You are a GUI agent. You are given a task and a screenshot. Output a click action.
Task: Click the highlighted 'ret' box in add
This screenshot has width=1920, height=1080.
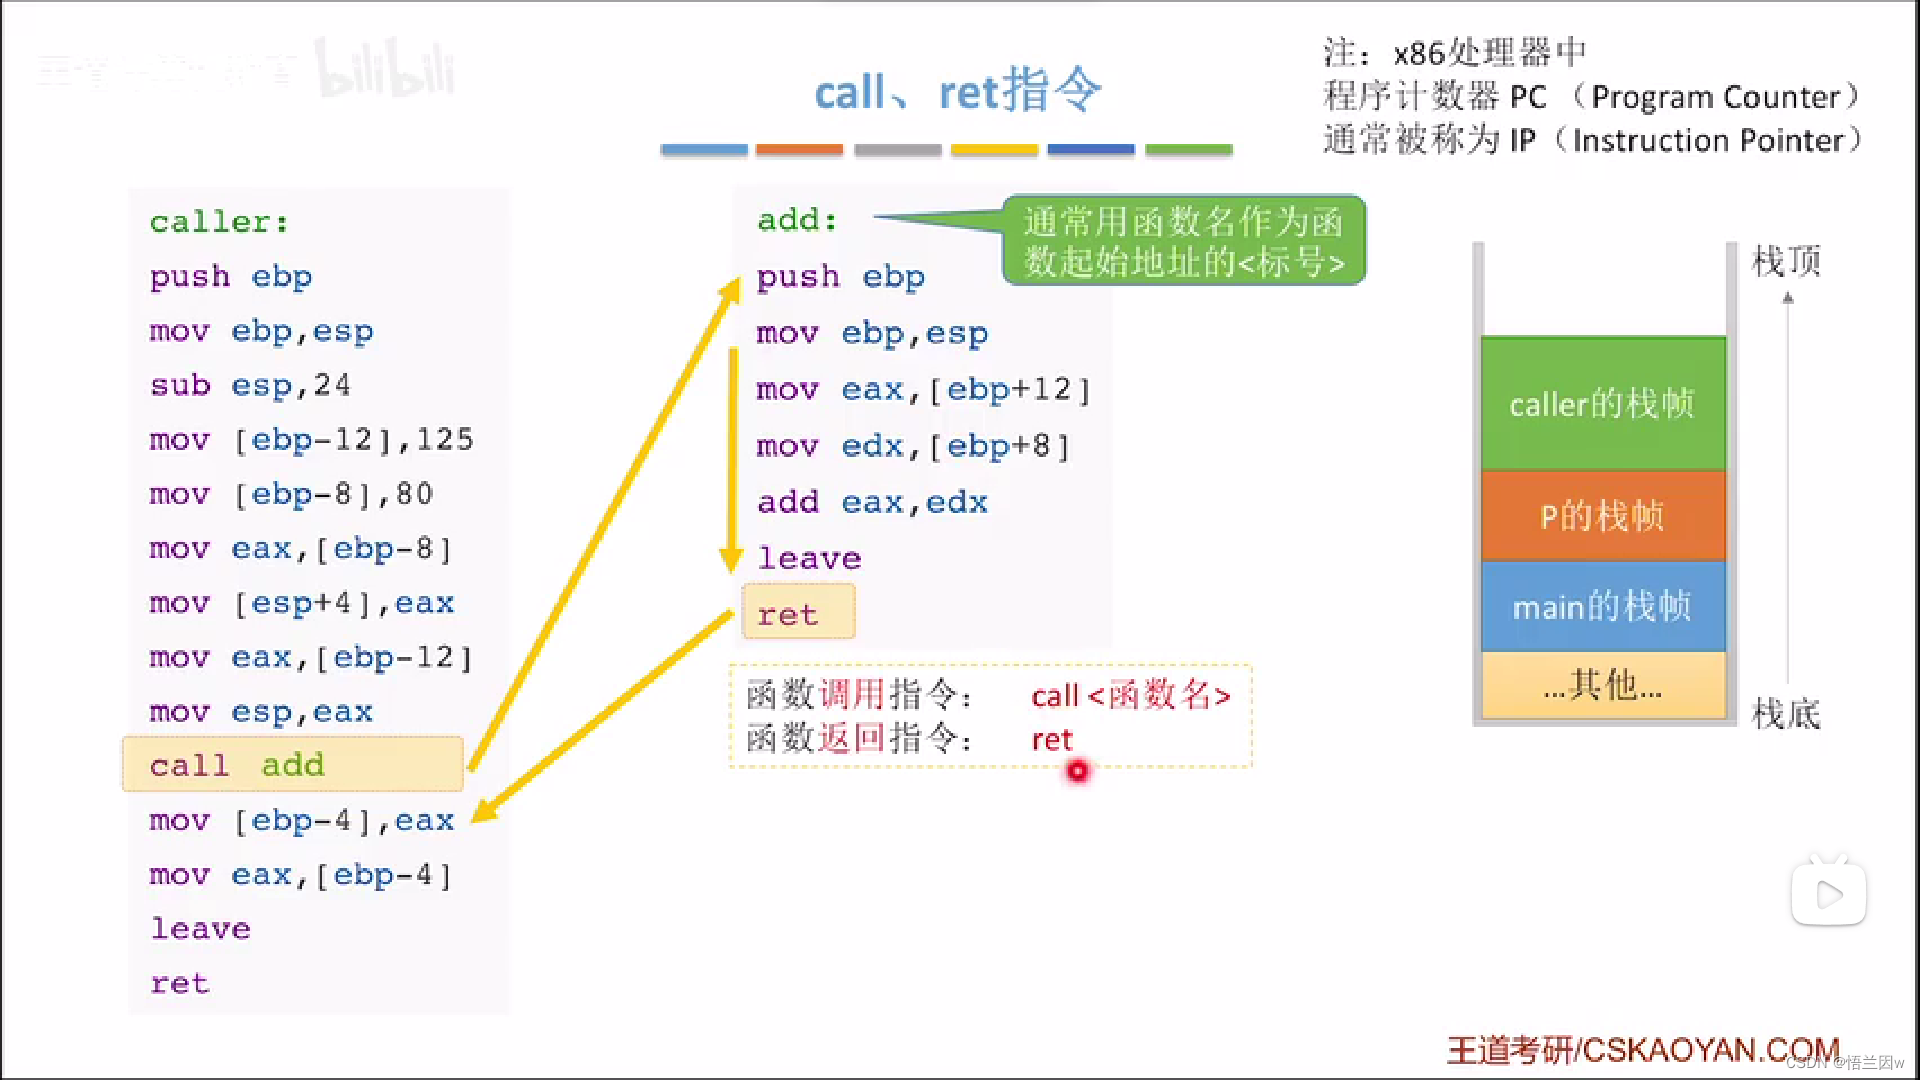[798, 613]
